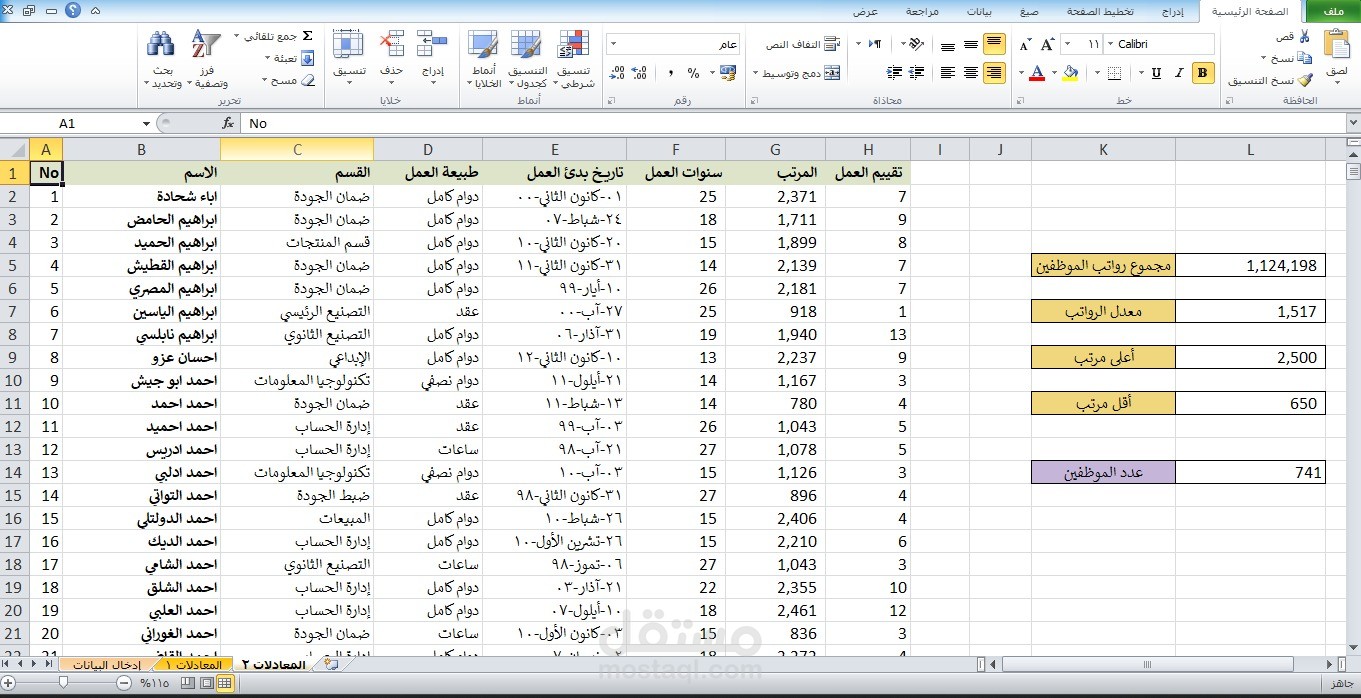Click the text direction paragraph icon

point(875,44)
